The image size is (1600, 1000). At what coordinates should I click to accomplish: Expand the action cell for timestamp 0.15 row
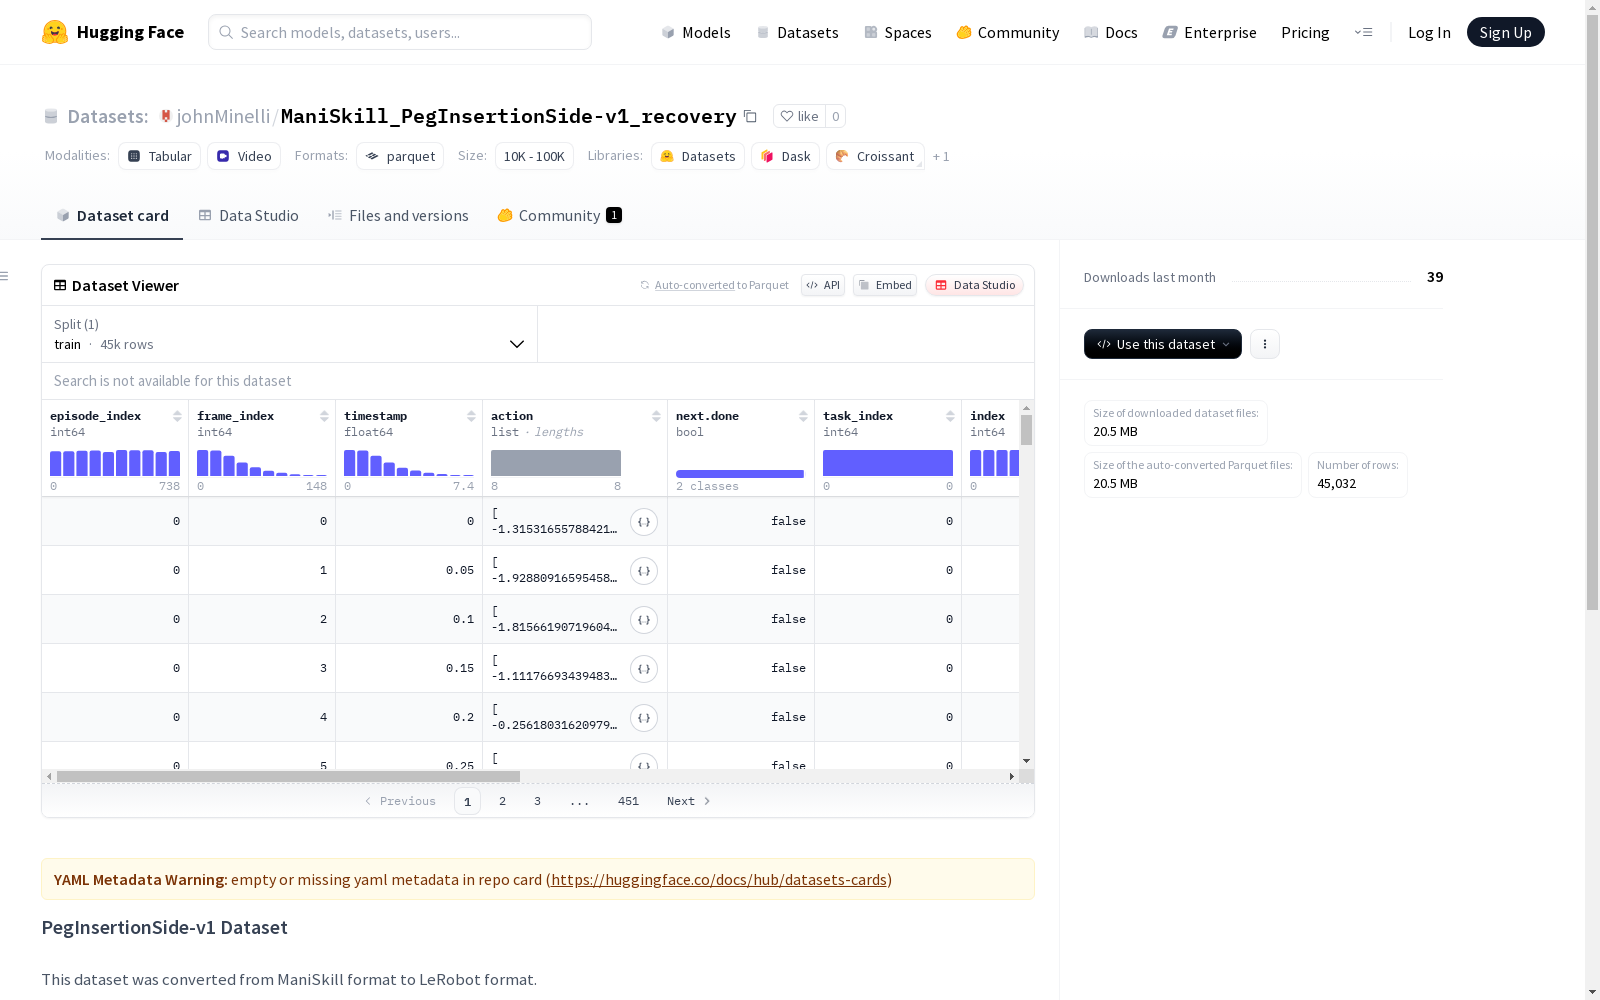tap(644, 669)
